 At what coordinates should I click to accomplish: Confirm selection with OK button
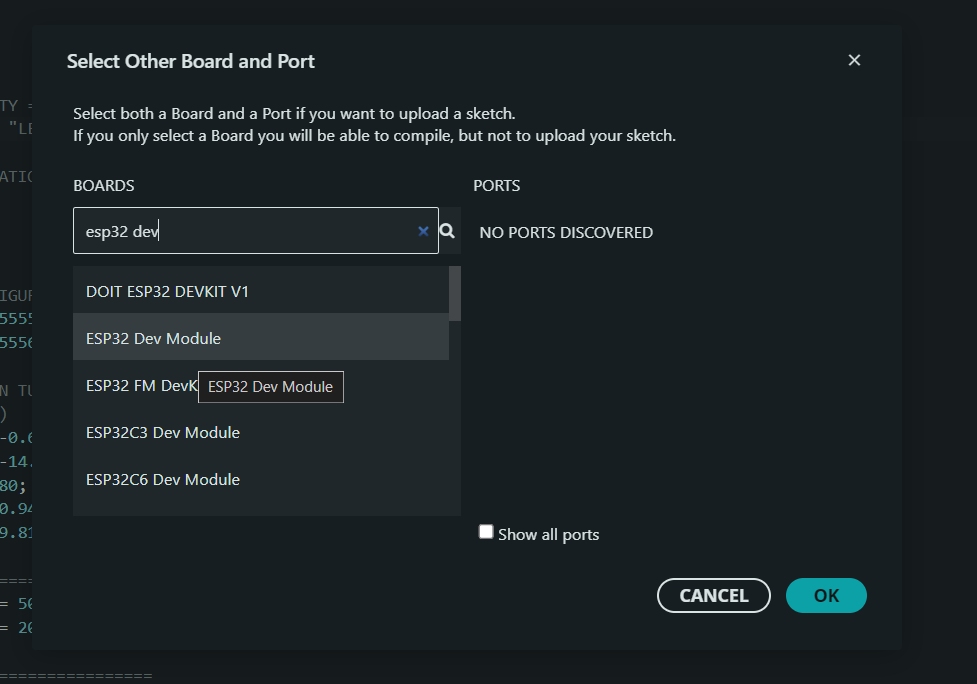[x=826, y=596]
